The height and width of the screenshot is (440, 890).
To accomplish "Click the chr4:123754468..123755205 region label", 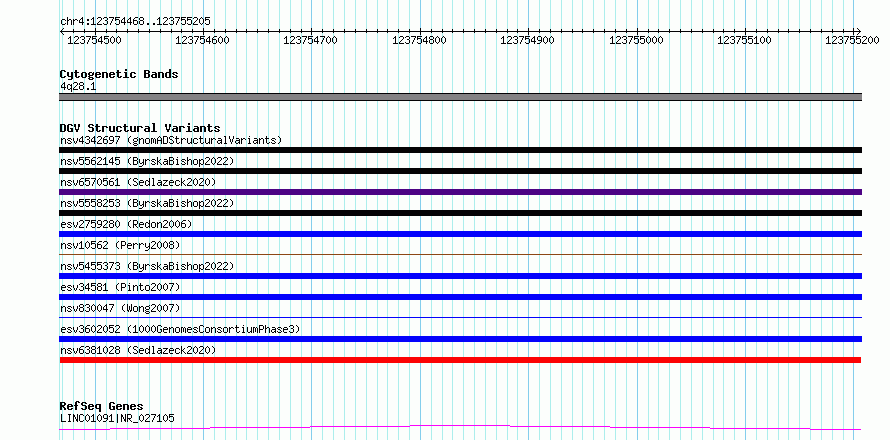I will 135,22.
